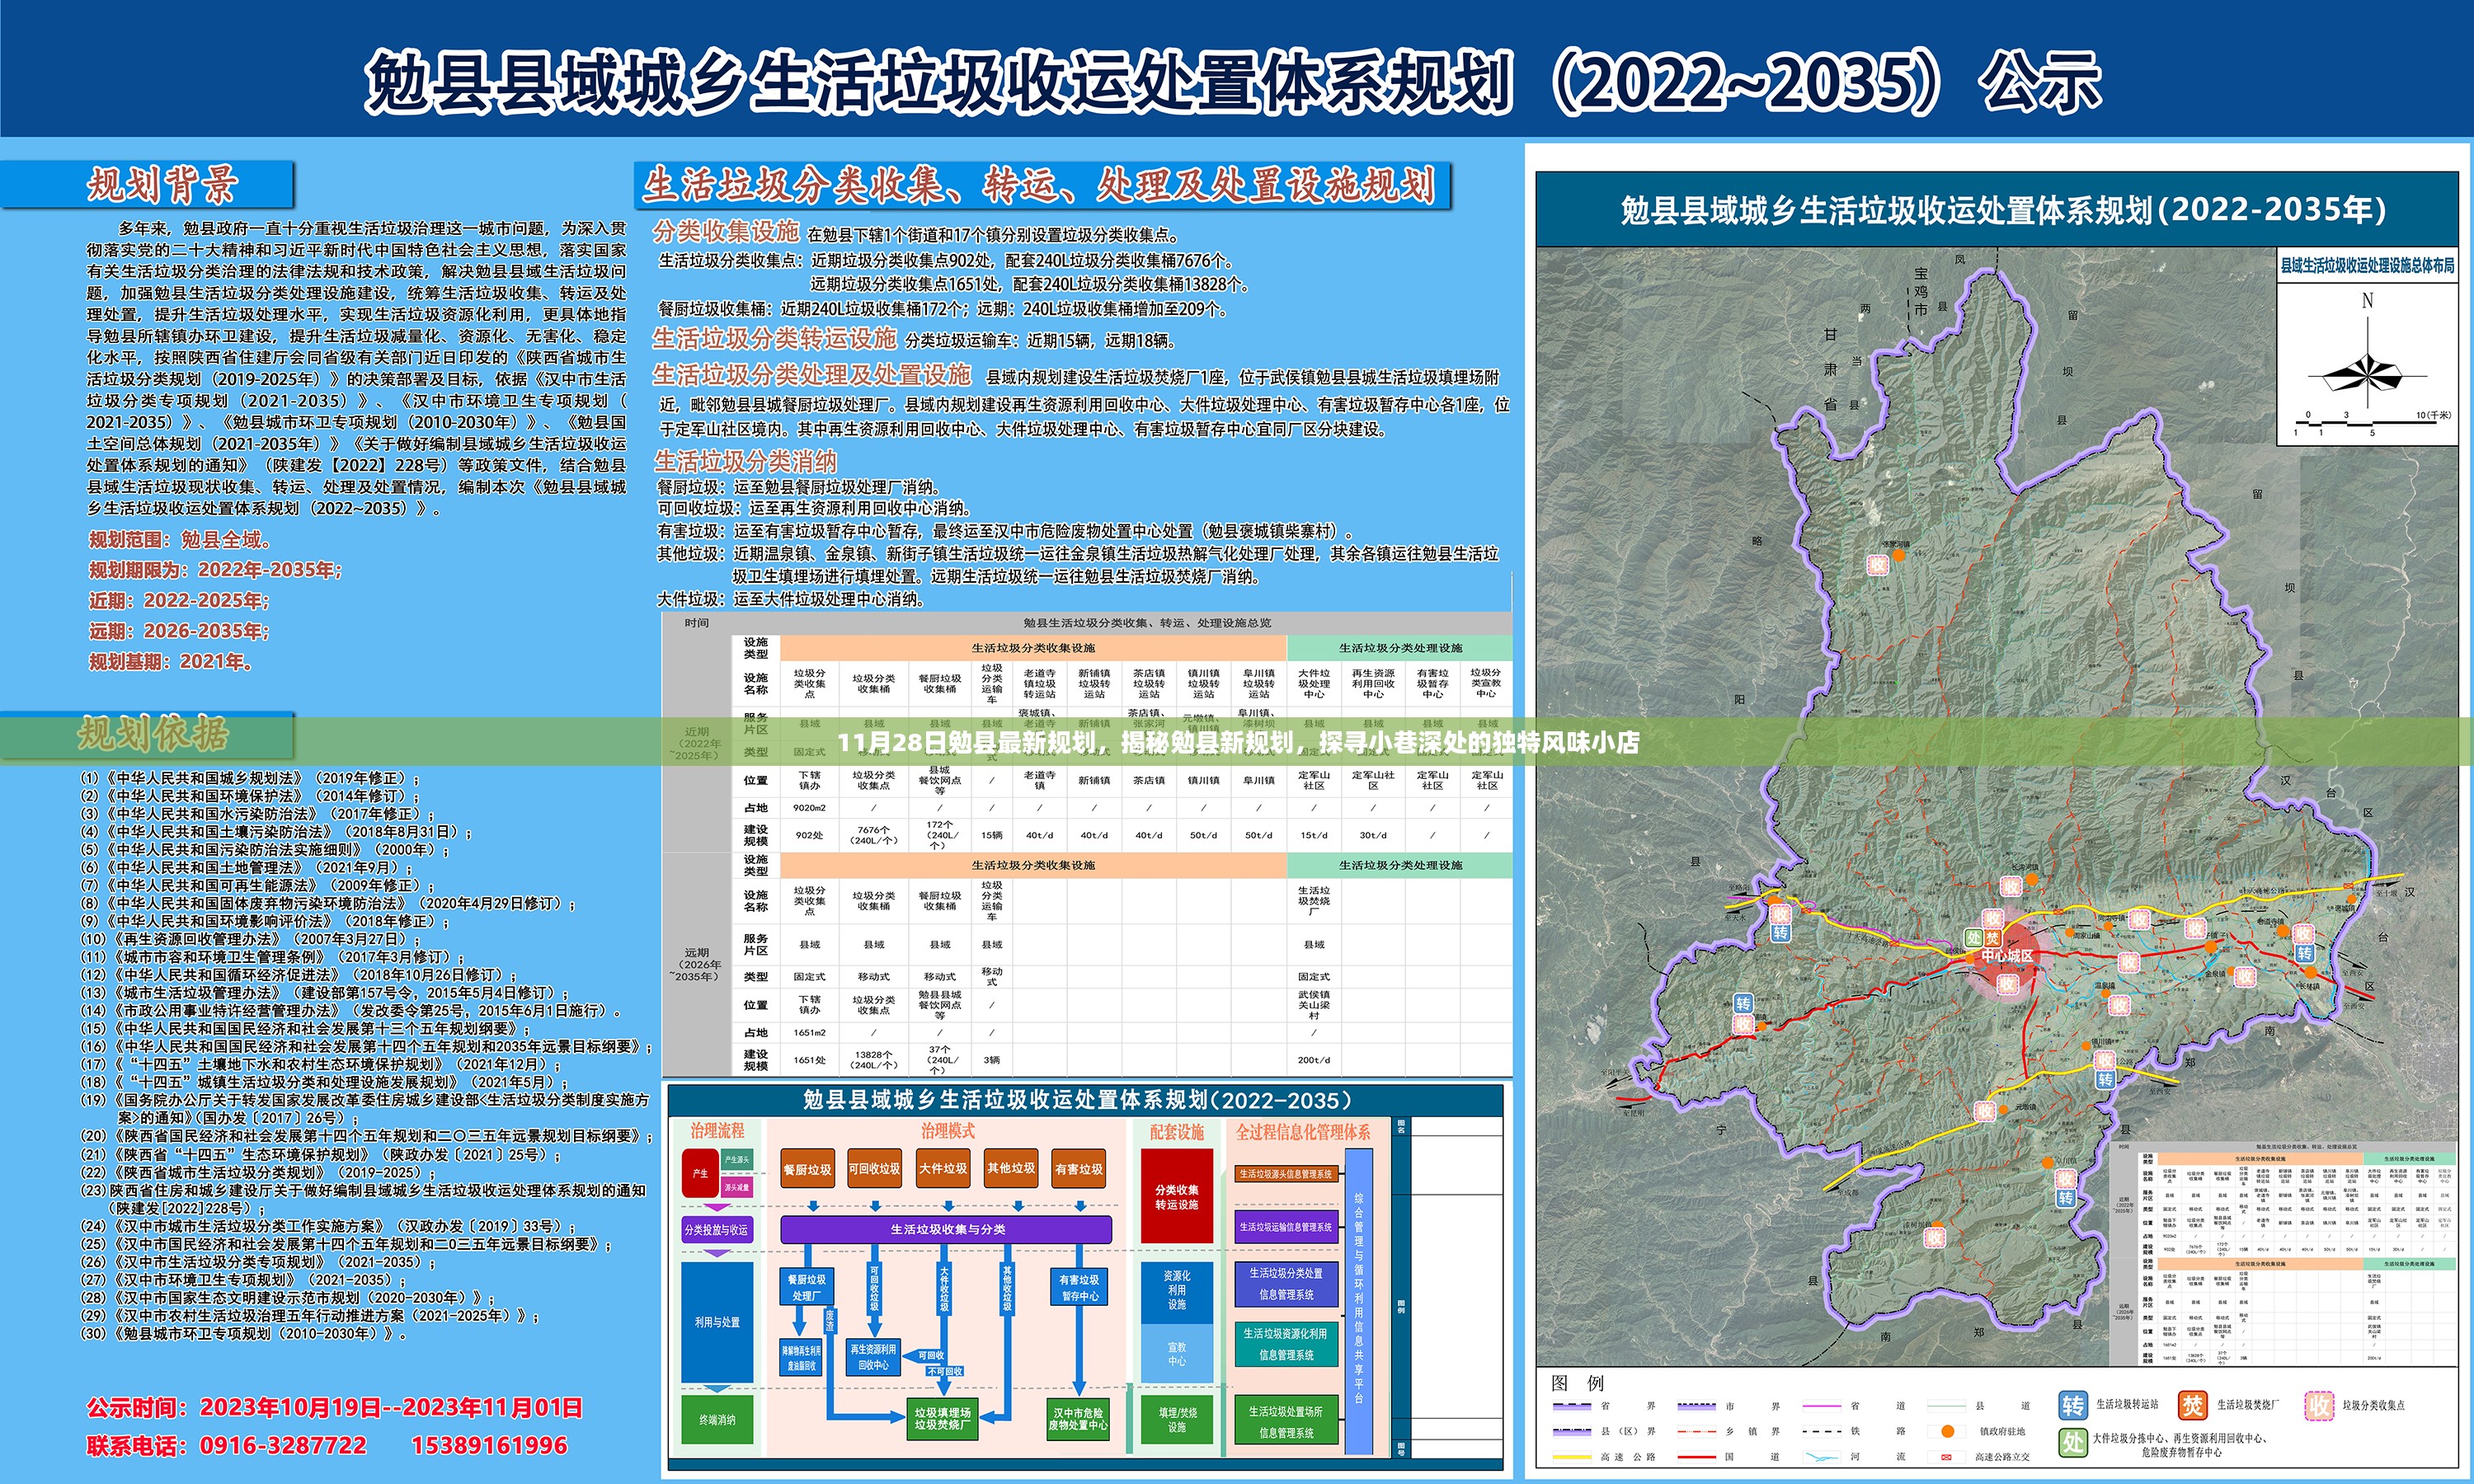Viewport: 2474px width, 1484px height.
Task: Click the 治理流程 column heading
Action: point(717,1131)
